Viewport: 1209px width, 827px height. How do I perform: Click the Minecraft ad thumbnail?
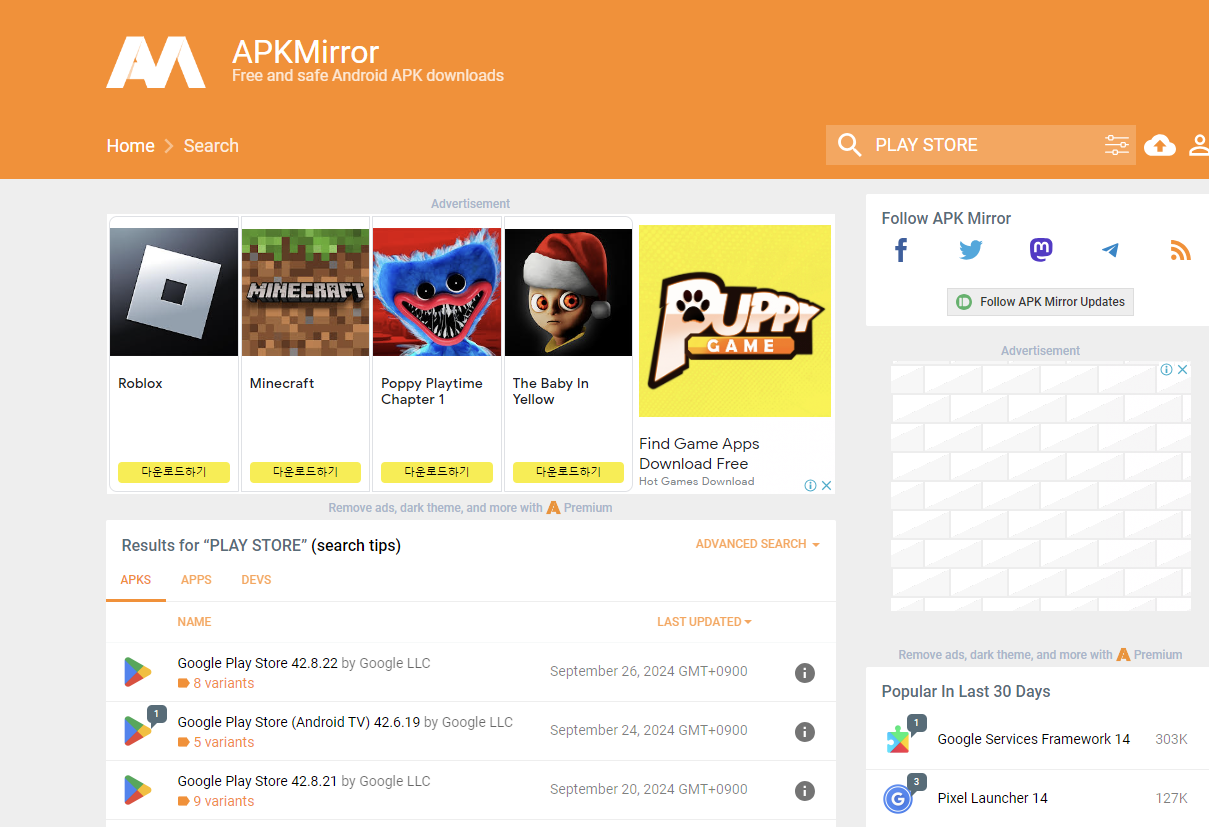click(306, 292)
